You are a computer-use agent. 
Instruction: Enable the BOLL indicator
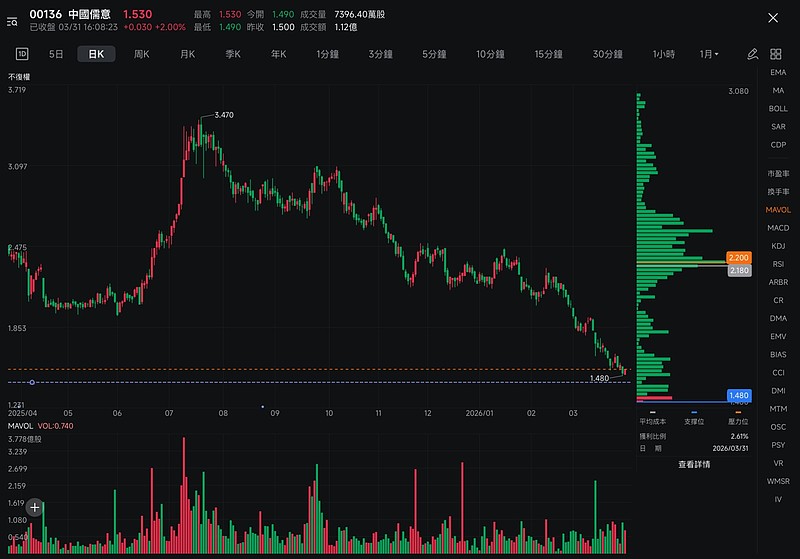[778, 109]
